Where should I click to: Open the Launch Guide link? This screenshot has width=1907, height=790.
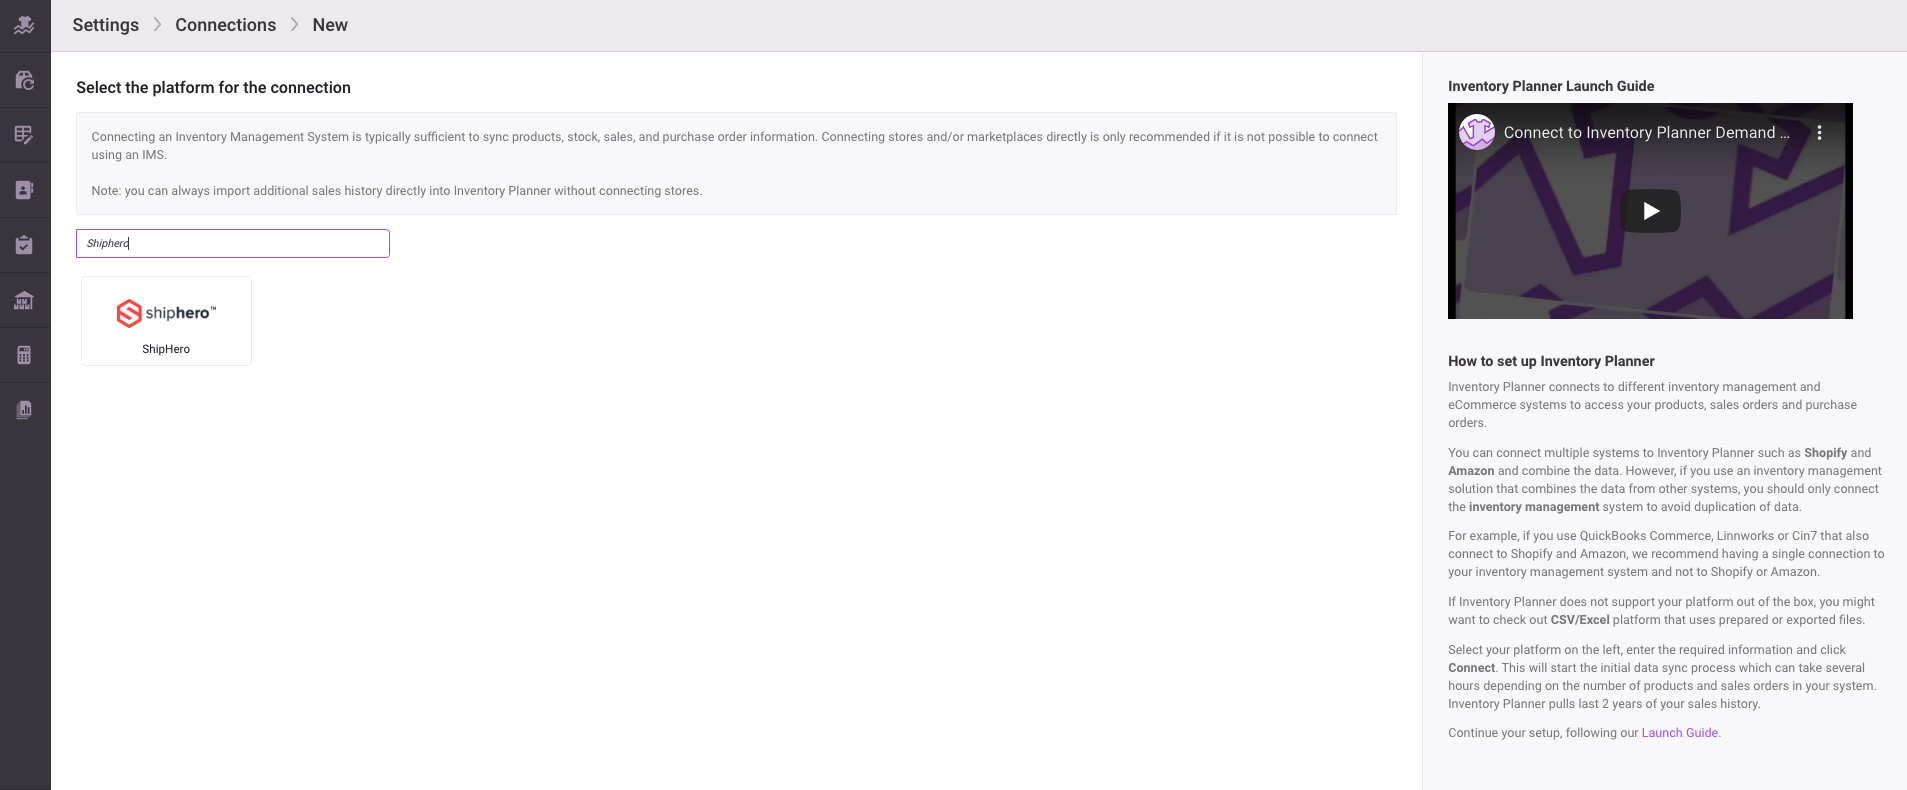pyautogui.click(x=1679, y=733)
